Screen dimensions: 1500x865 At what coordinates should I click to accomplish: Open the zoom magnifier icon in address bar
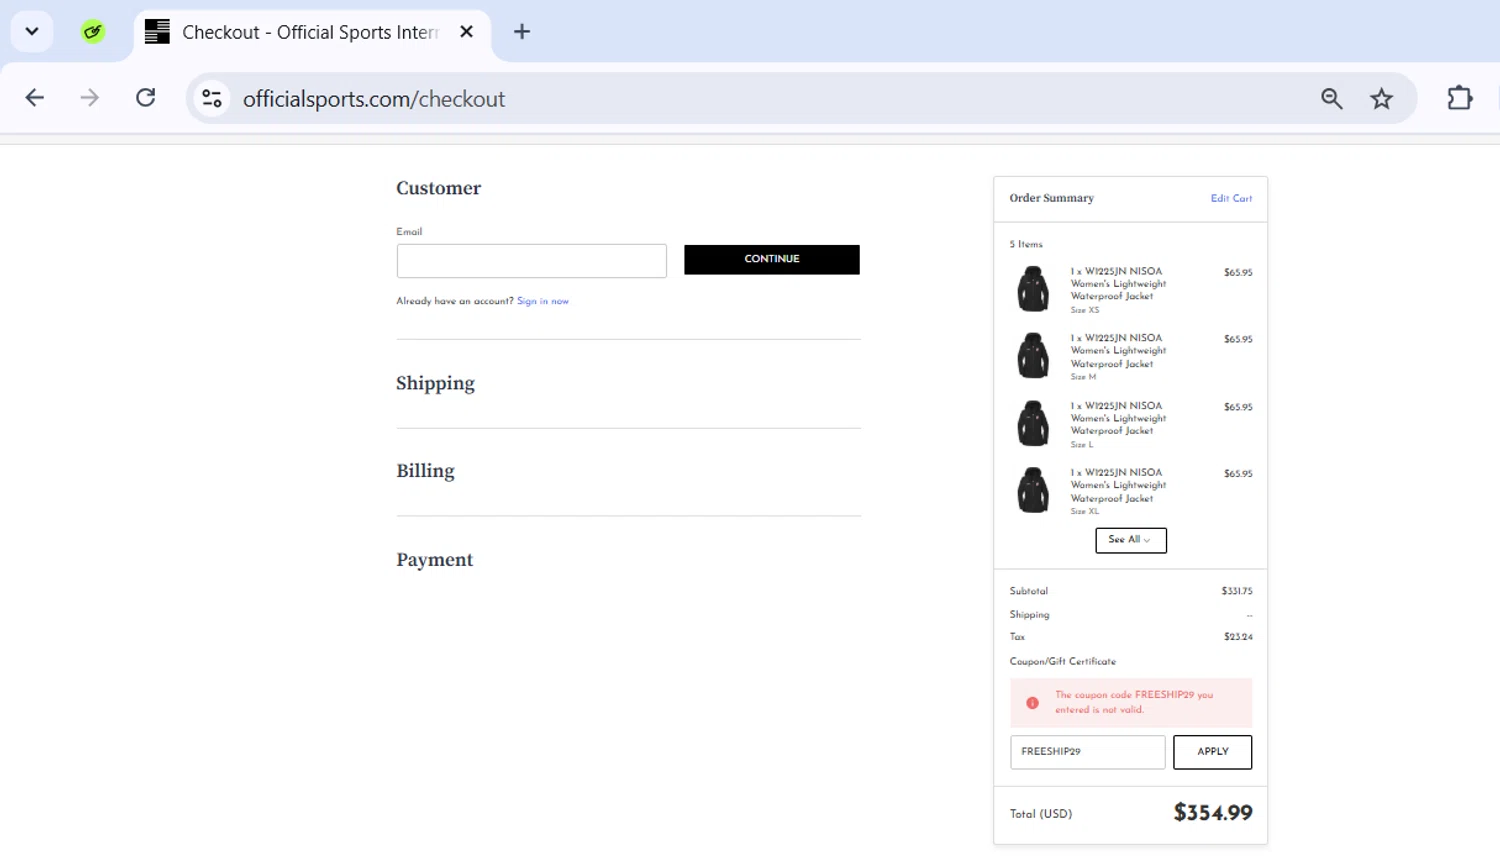click(1331, 98)
